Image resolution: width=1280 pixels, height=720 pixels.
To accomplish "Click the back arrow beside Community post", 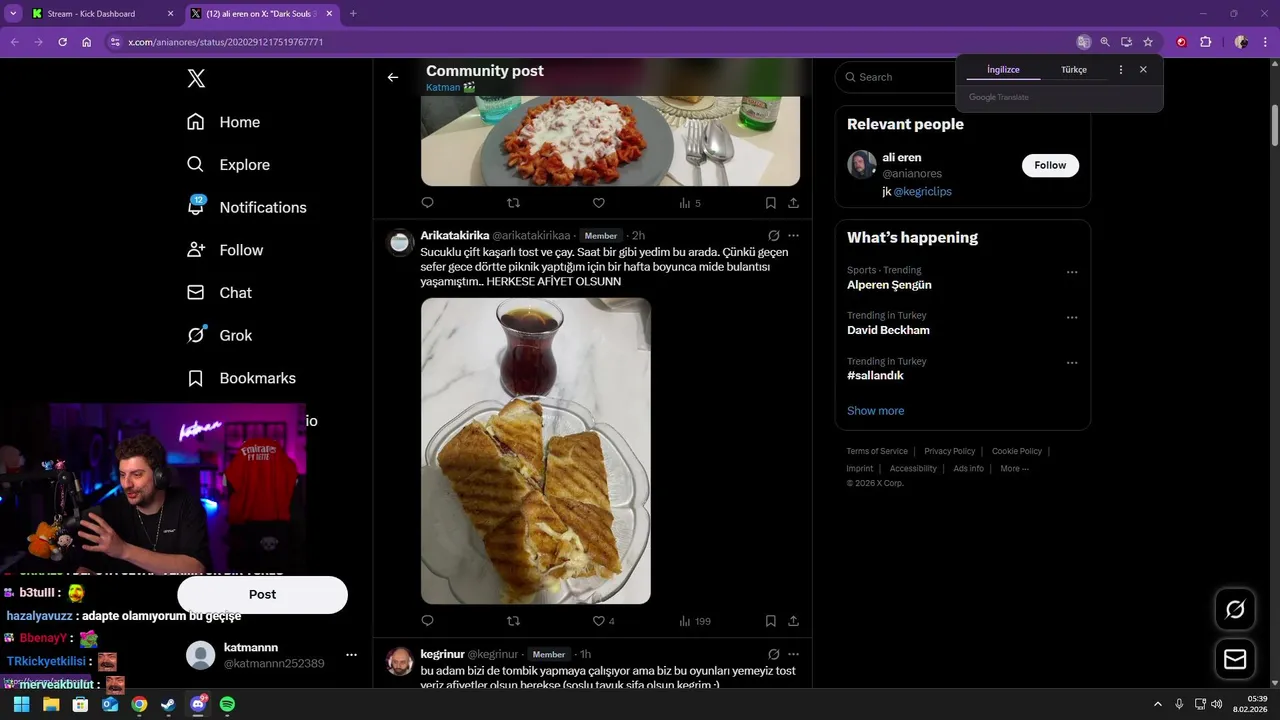I will pyautogui.click(x=393, y=77).
